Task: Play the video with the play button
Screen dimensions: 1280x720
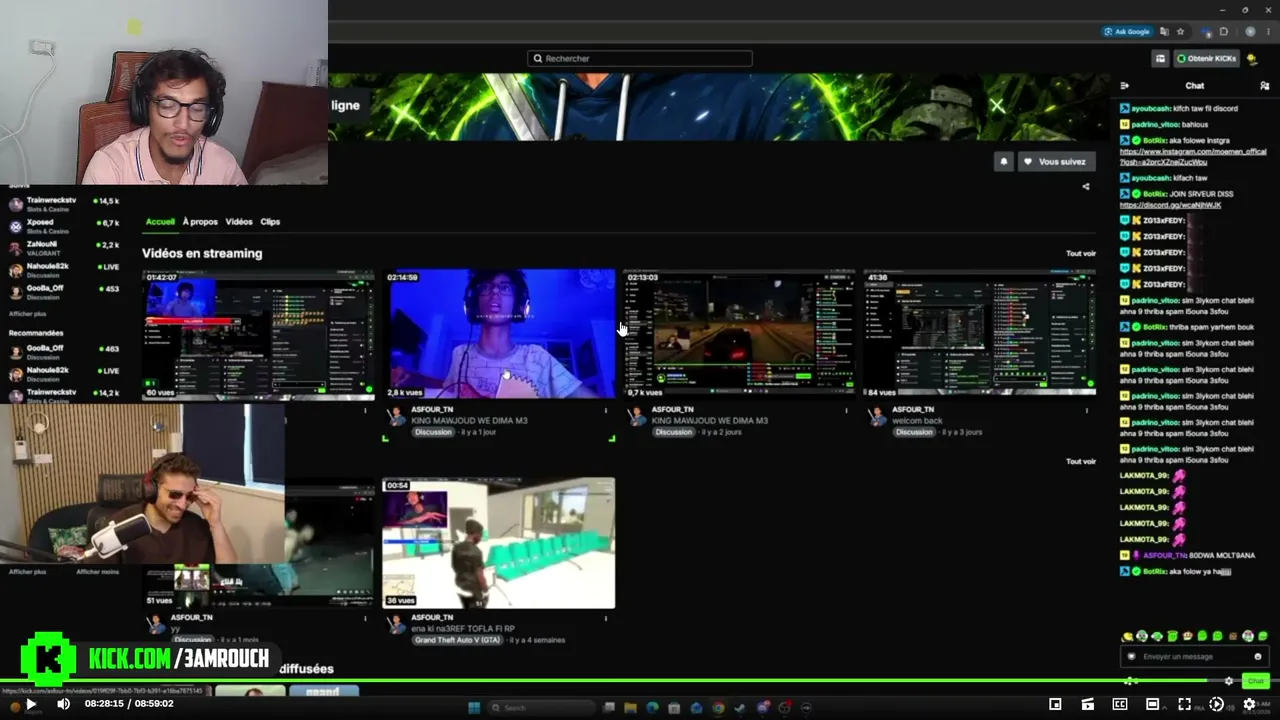Action: coord(31,704)
